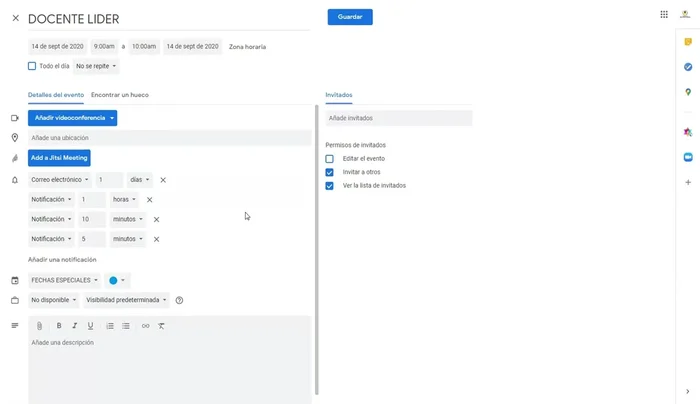Click the start date 14 de sept de 2020

[x=58, y=46]
